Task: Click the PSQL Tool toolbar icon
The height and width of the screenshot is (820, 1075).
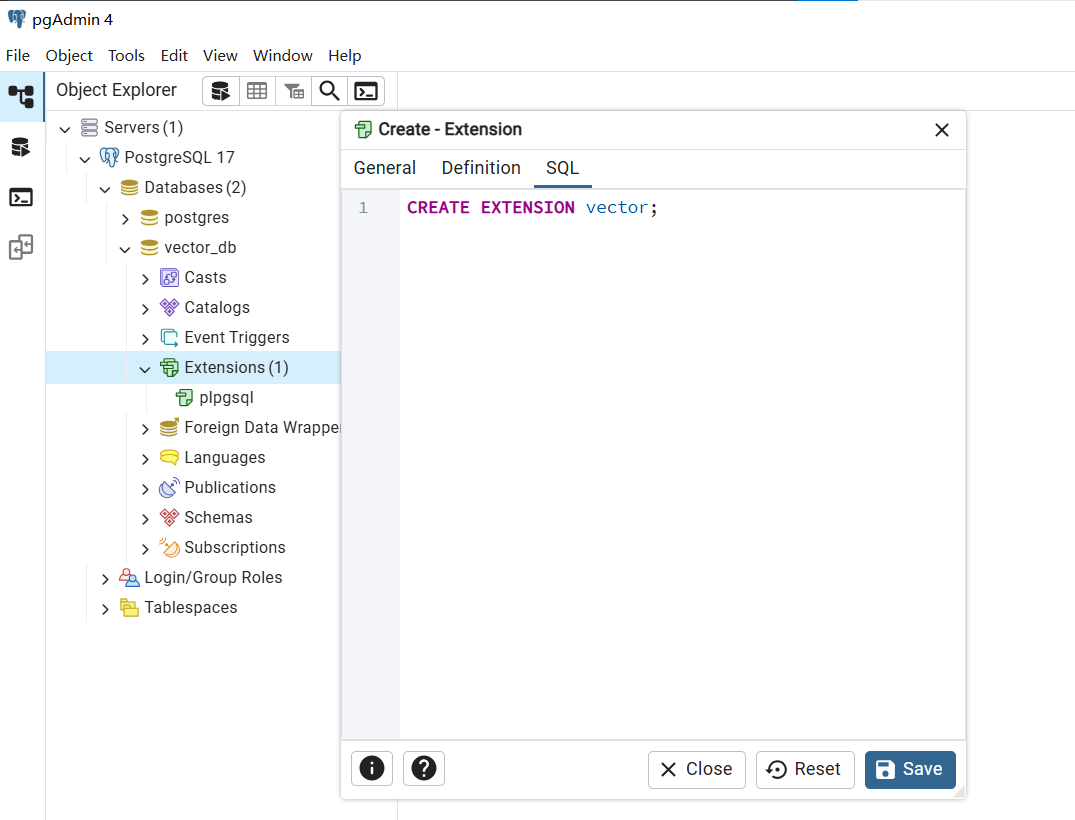Action: [366, 91]
